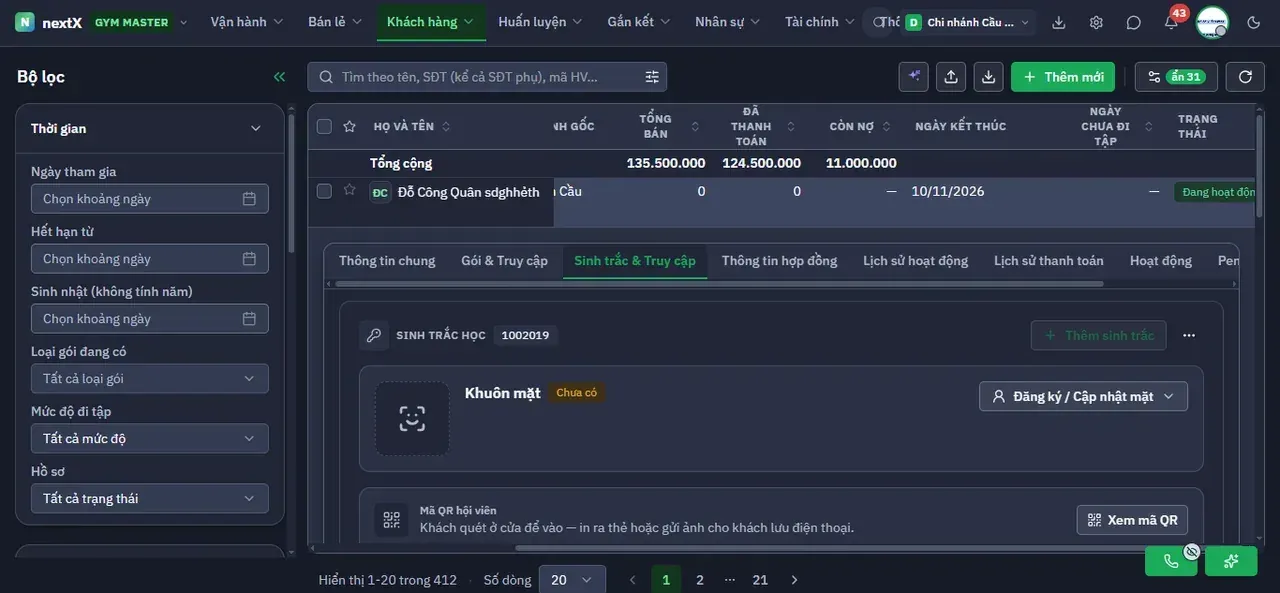Viewport: 1280px width, 593px height.
Task: Toggle the star filter in the table header
Action: click(349, 126)
